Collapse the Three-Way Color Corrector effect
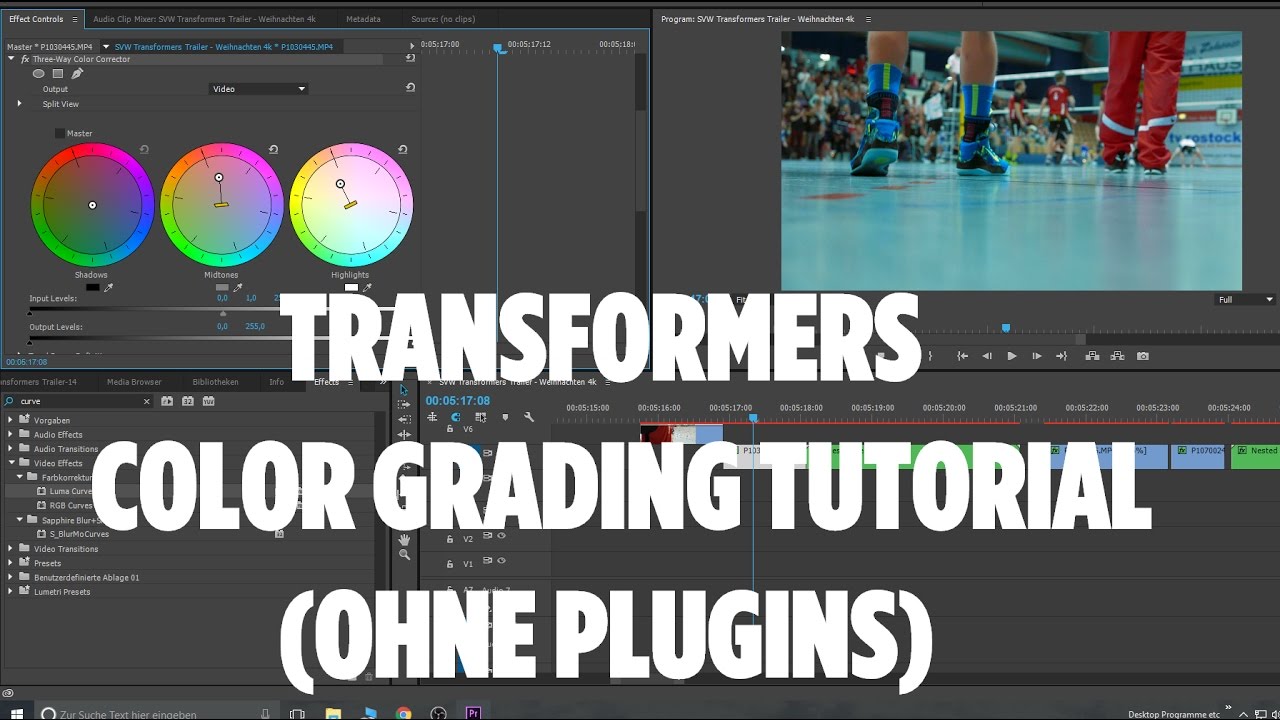1280x720 pixels. click(x=11, y=59)
